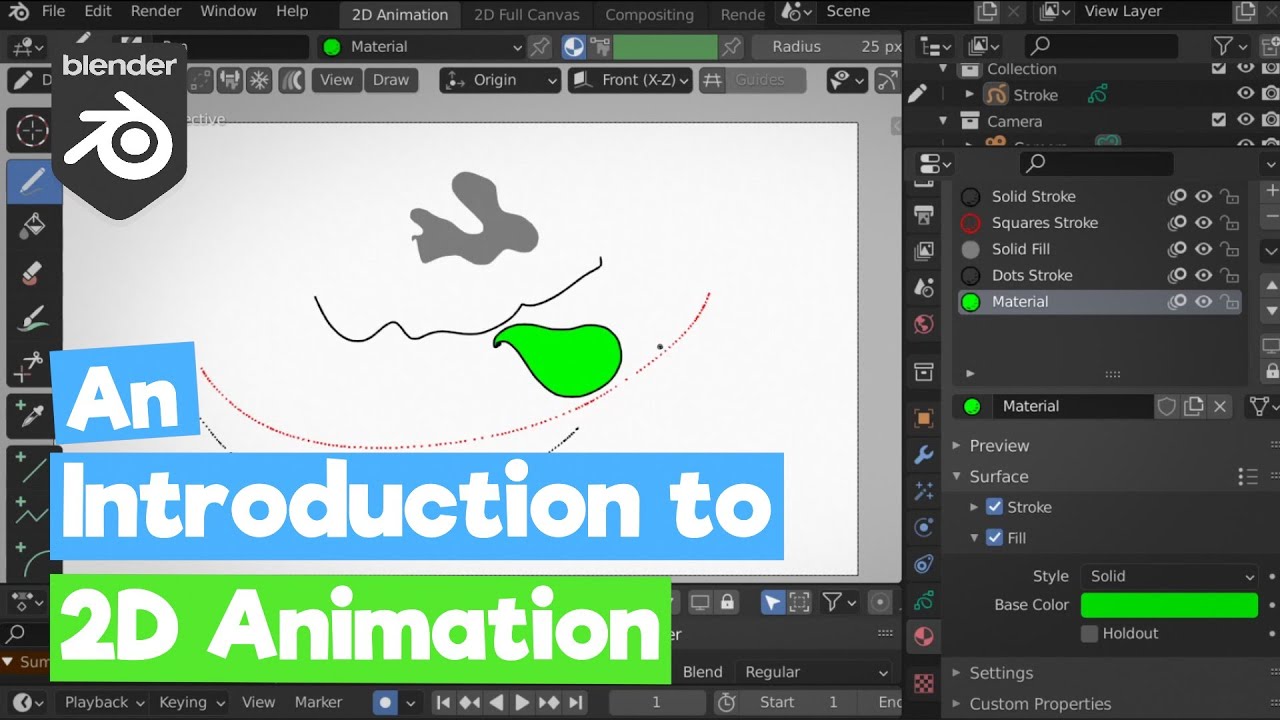
Task: Click the Draw menu button in the header
Action: click(x=391, y=80)
